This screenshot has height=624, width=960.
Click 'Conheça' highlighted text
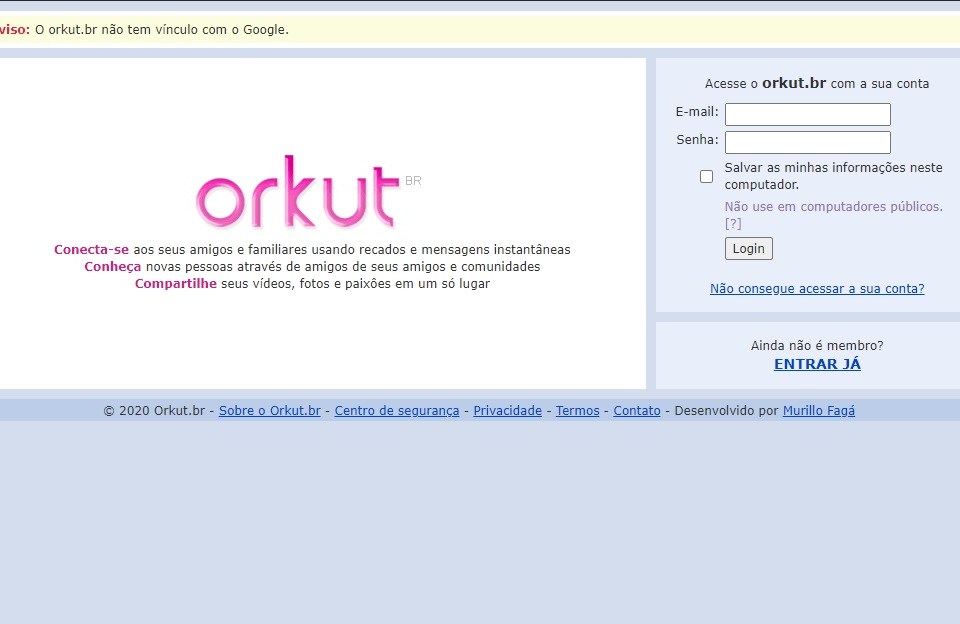click(113, 266)
